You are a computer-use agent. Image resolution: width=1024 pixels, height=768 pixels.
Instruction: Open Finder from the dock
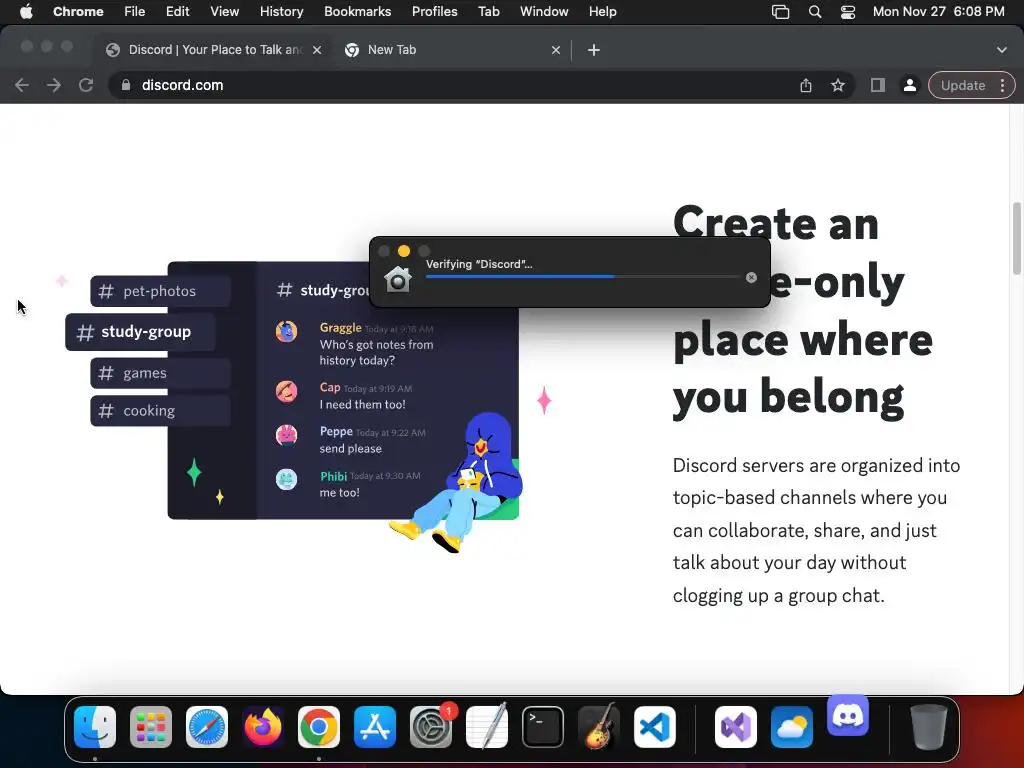click(x=95, y=727)
